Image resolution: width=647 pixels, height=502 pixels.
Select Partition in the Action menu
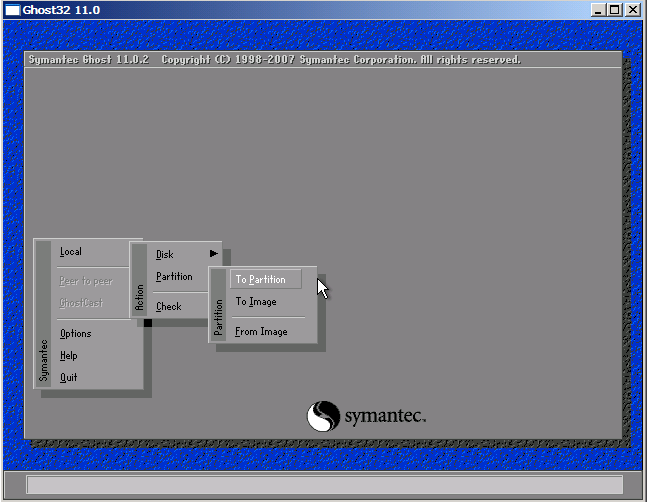174,276
